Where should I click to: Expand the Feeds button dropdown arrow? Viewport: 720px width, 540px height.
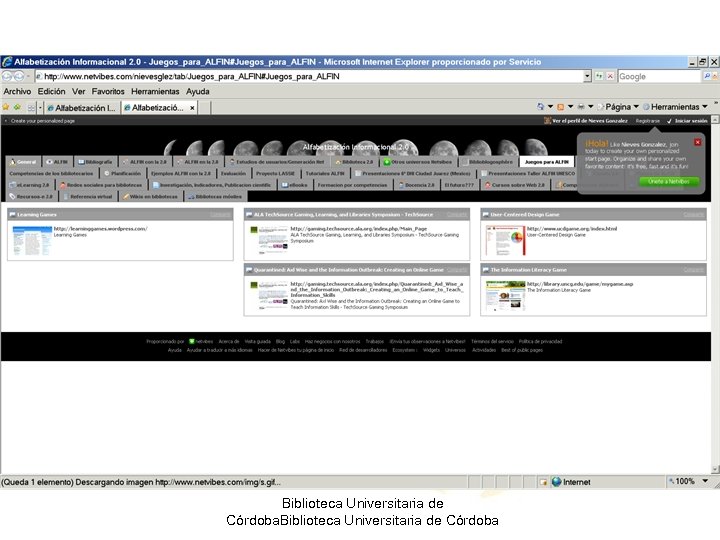pyautogui.click(x=570, y=107)
